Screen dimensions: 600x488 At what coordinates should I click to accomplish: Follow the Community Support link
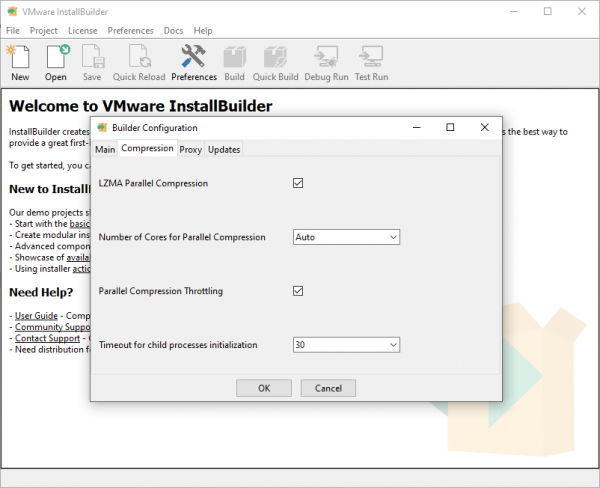pyautogui.click(x=52, y=327)
